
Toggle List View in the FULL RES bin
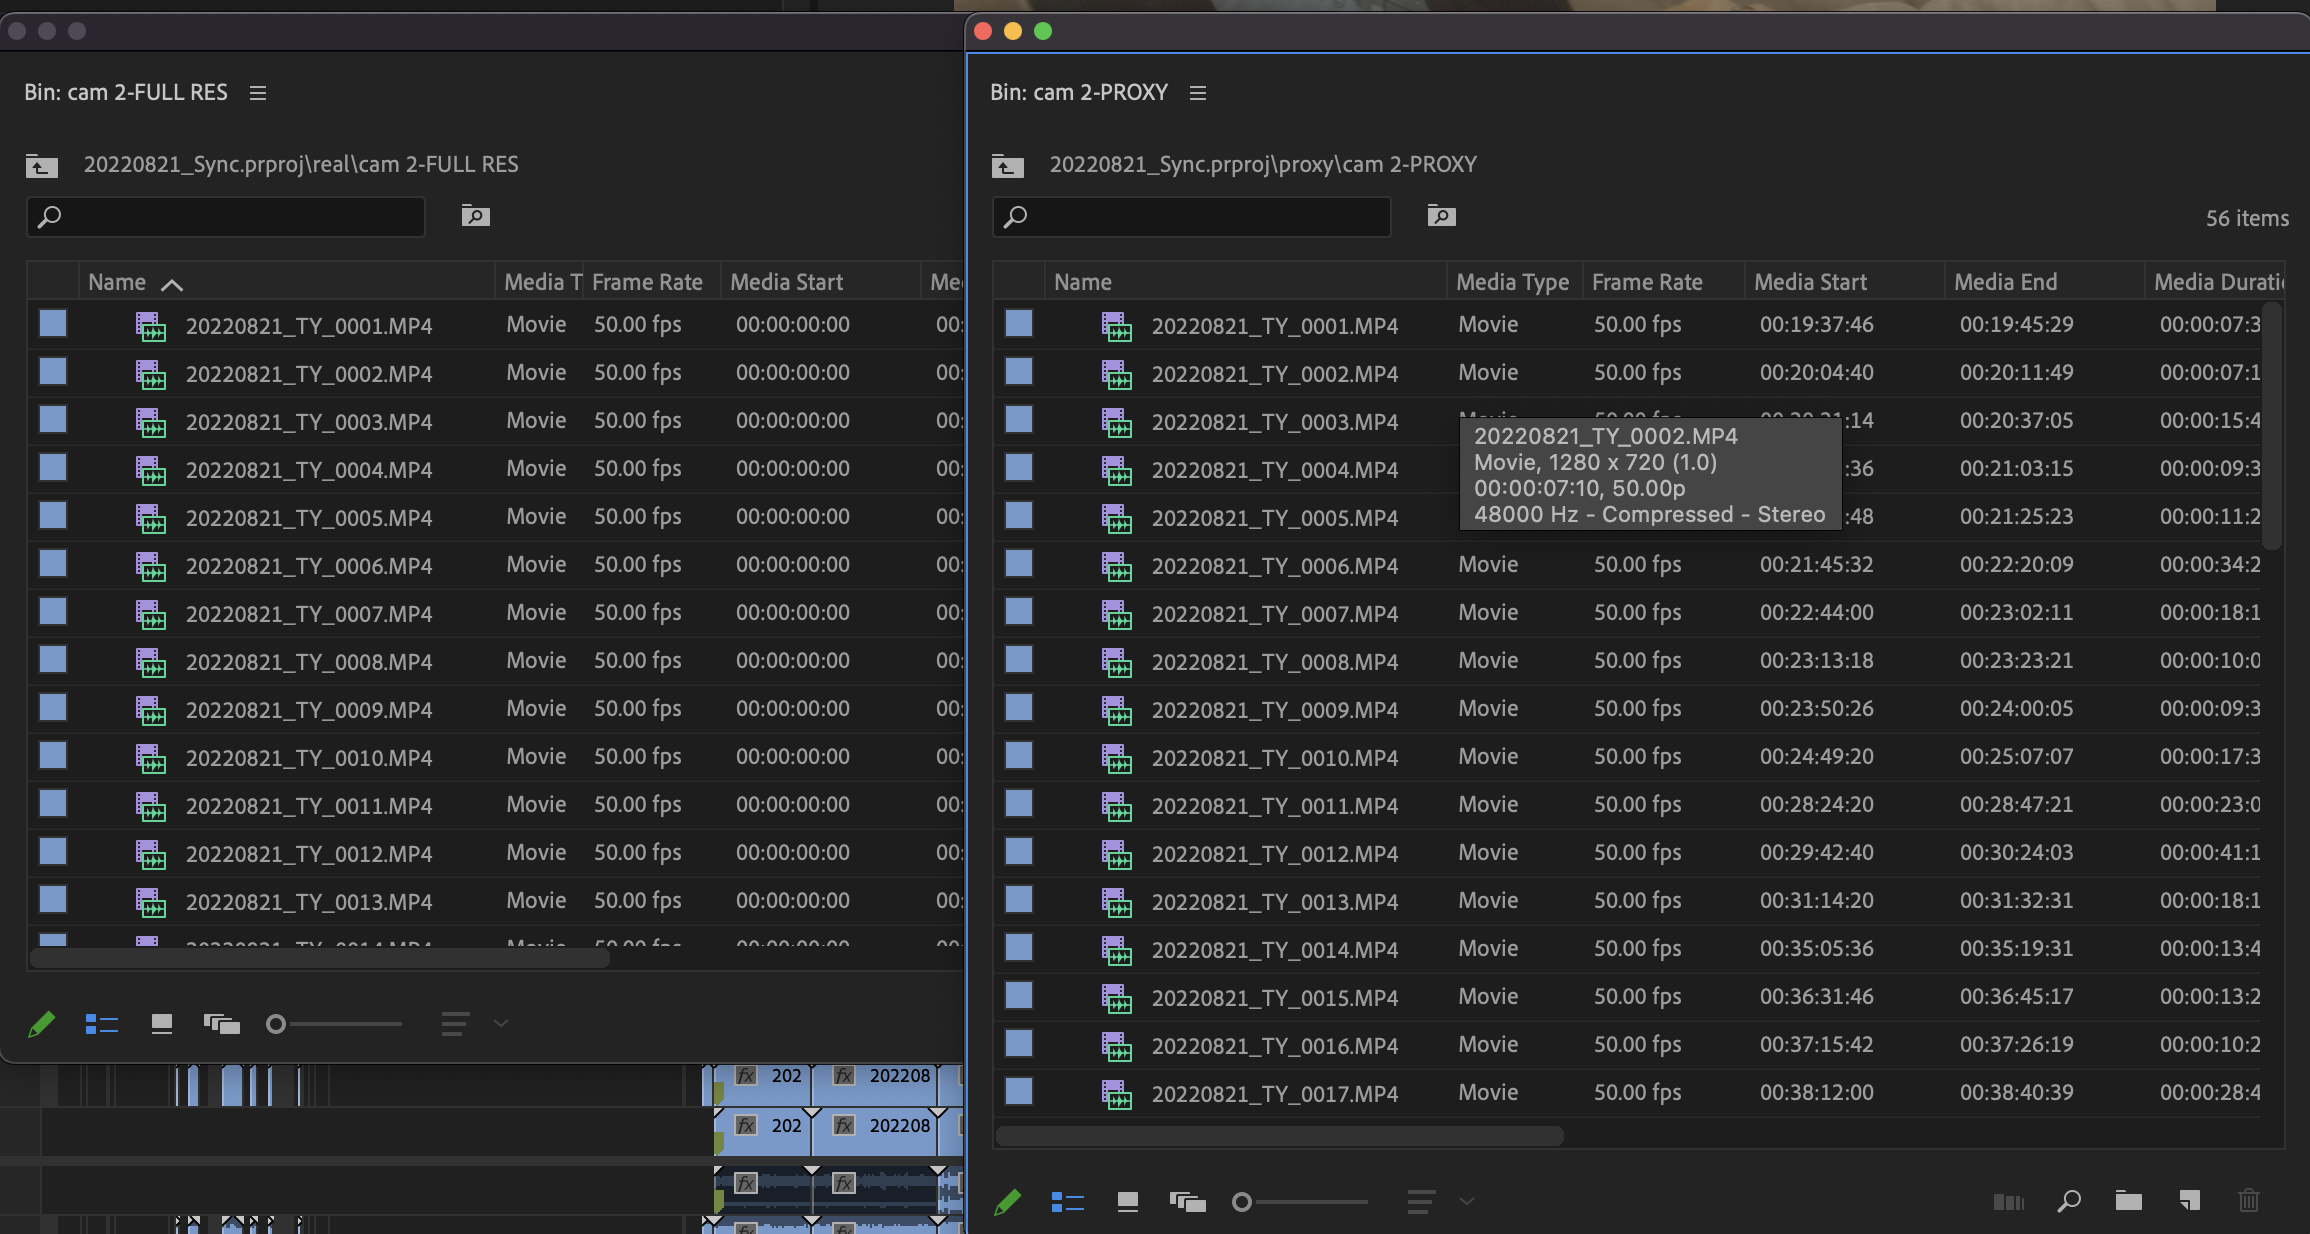(101, 1023)
